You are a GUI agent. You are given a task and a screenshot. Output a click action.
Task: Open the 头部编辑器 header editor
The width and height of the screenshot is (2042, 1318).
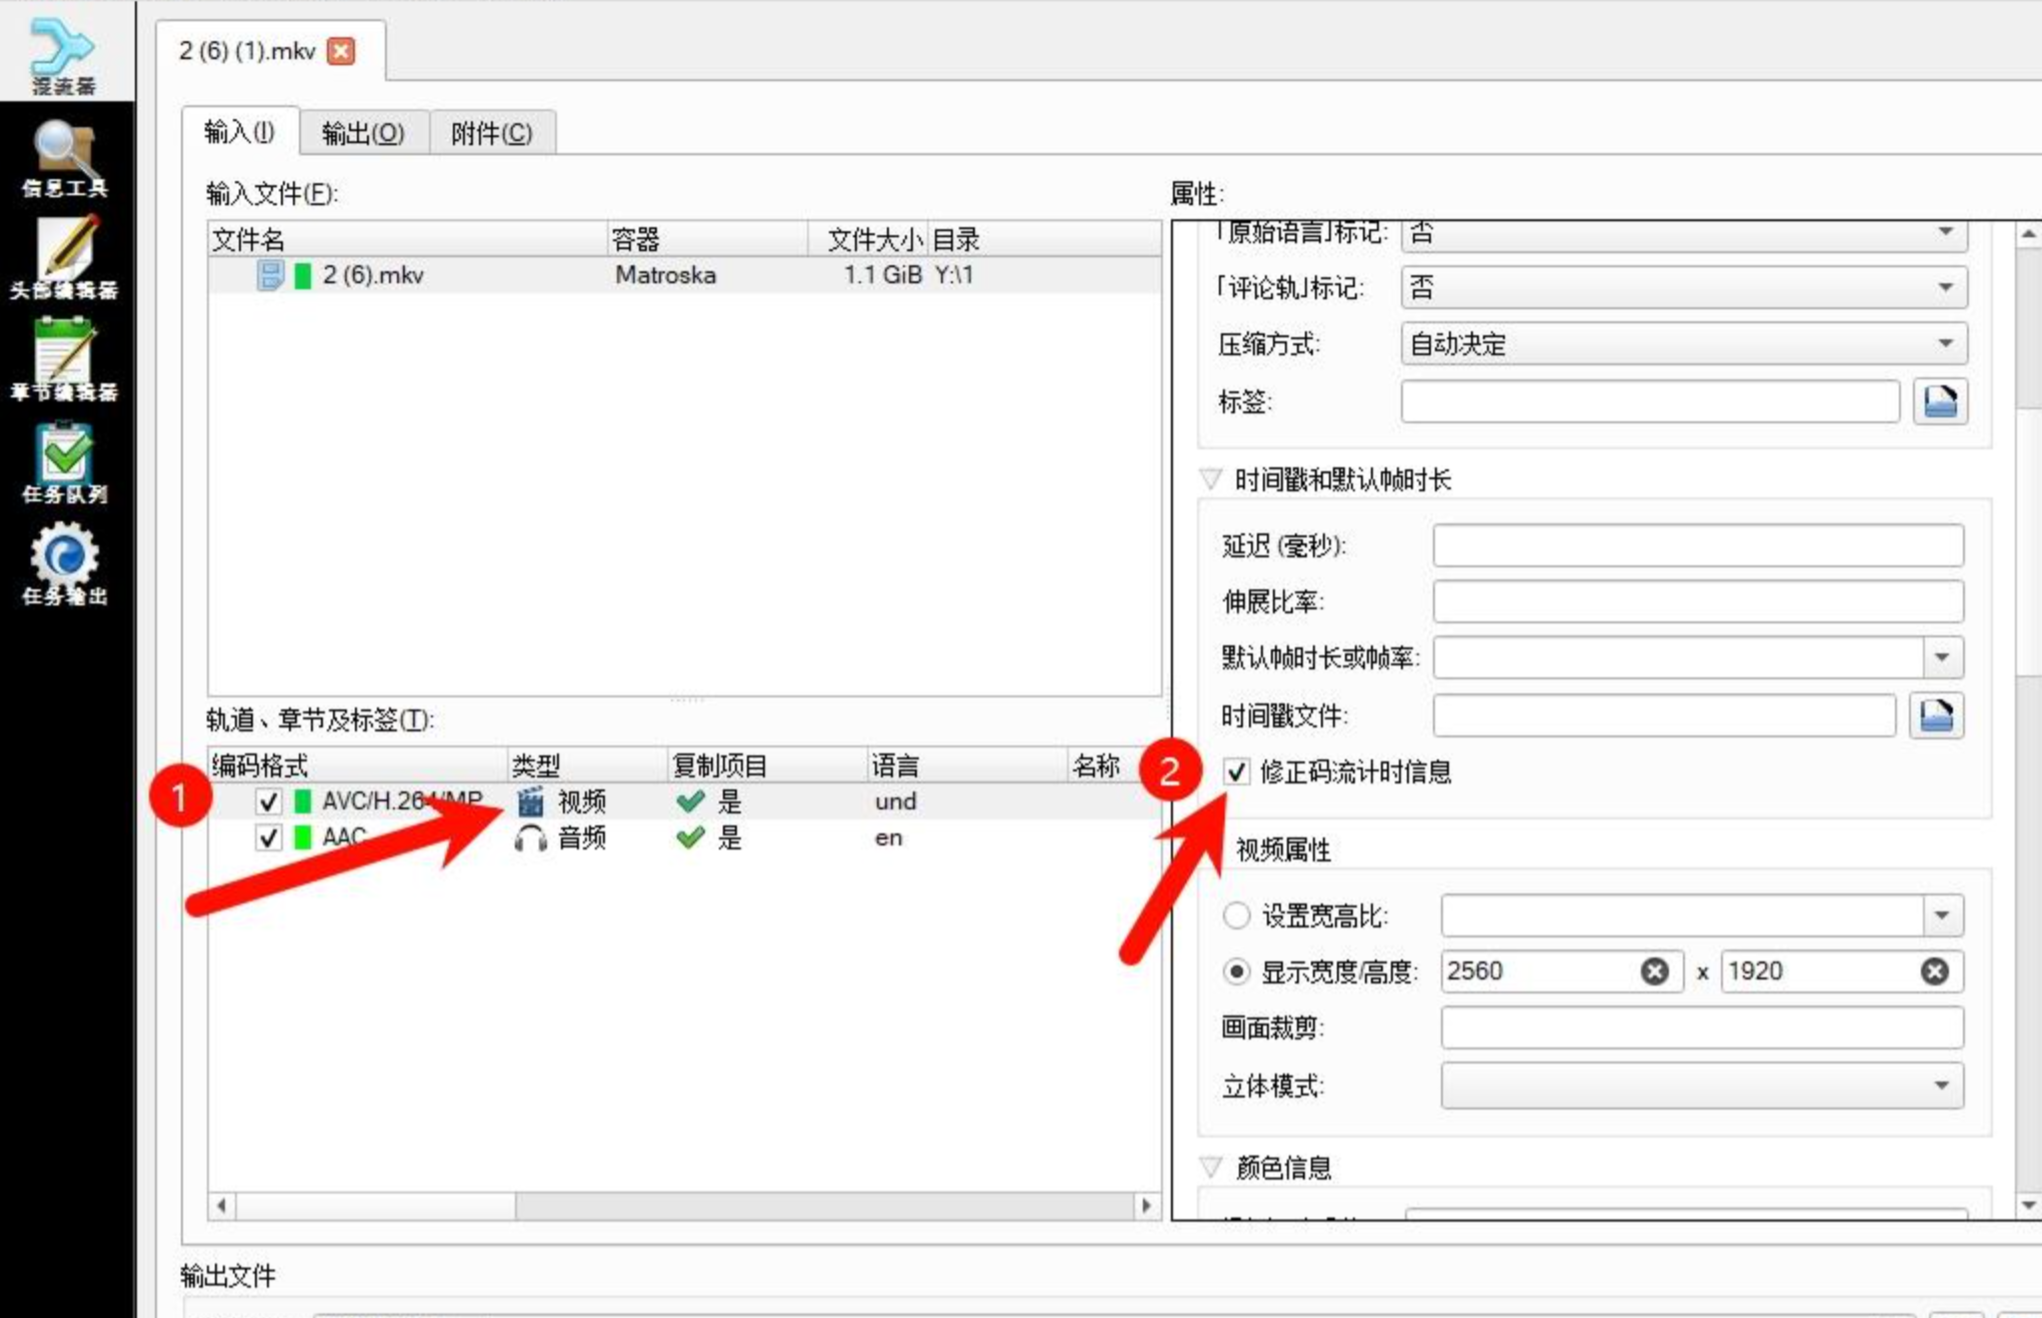pos(64,258)
